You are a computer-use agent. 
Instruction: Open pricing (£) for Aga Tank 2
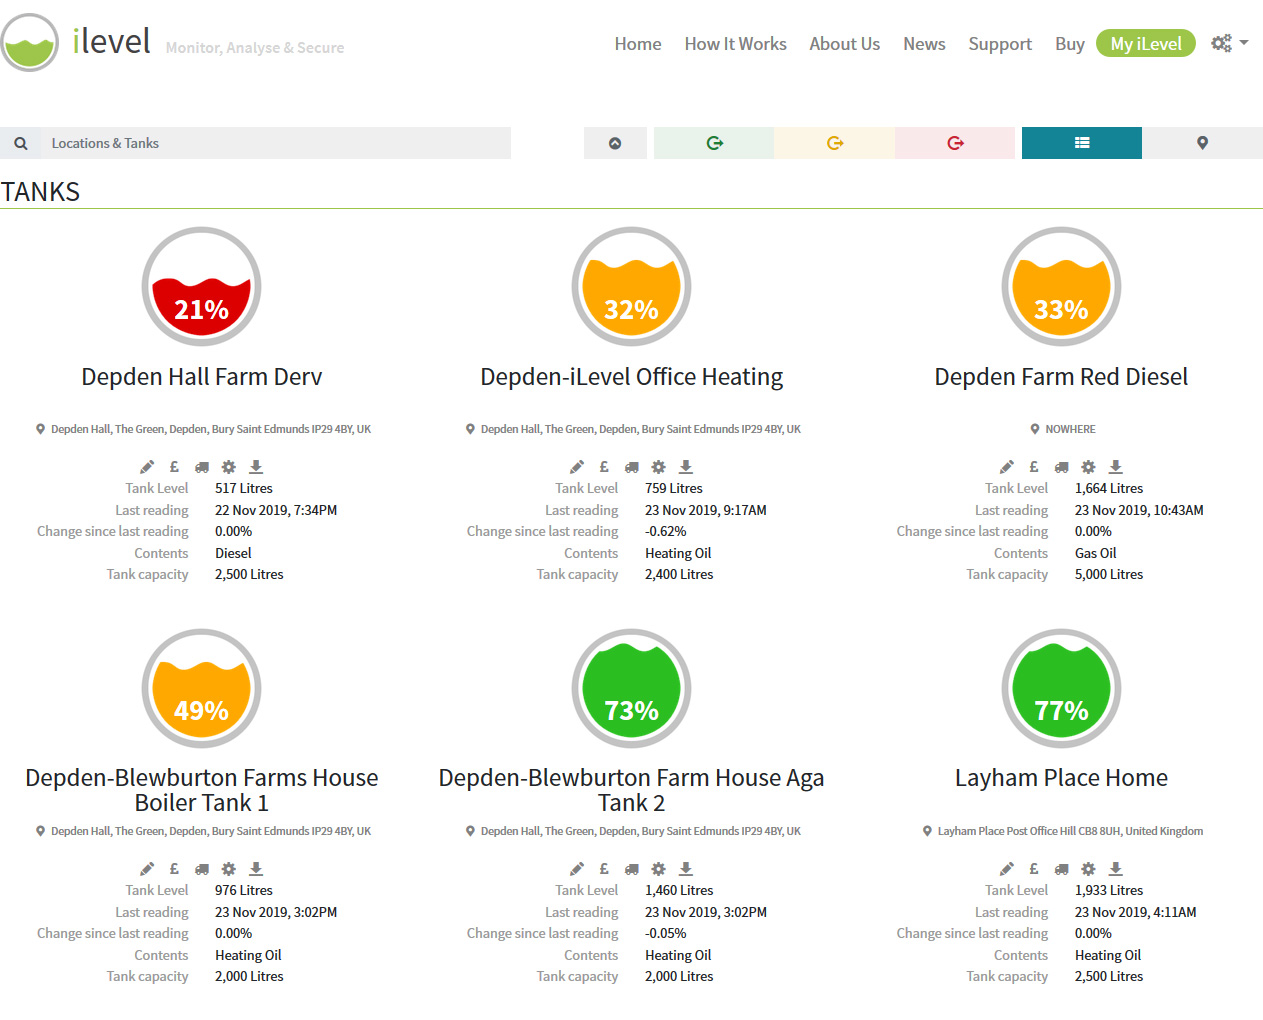click(604, 869)
